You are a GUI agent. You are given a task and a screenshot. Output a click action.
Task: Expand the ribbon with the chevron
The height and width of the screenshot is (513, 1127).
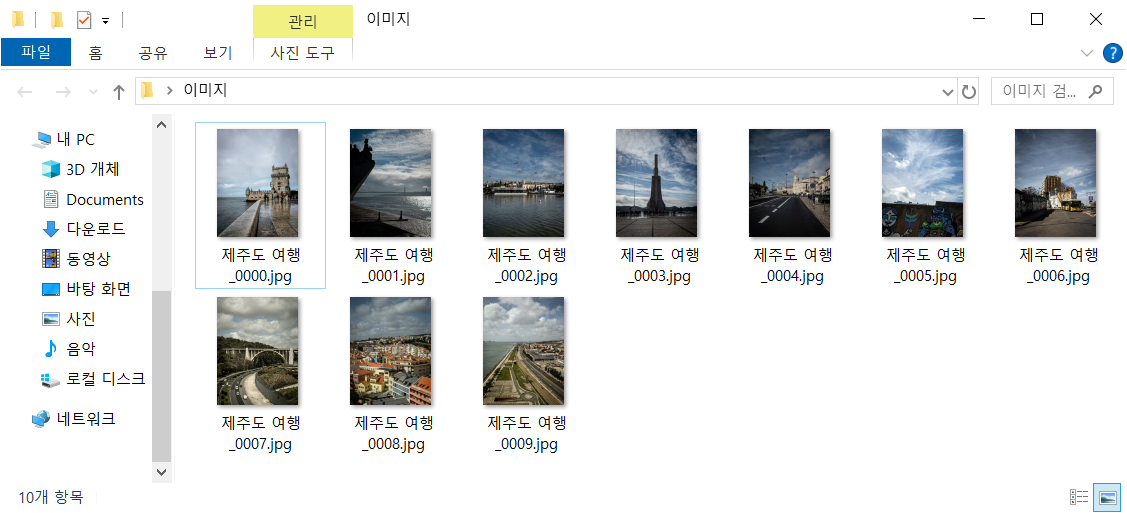point(1086,52)
